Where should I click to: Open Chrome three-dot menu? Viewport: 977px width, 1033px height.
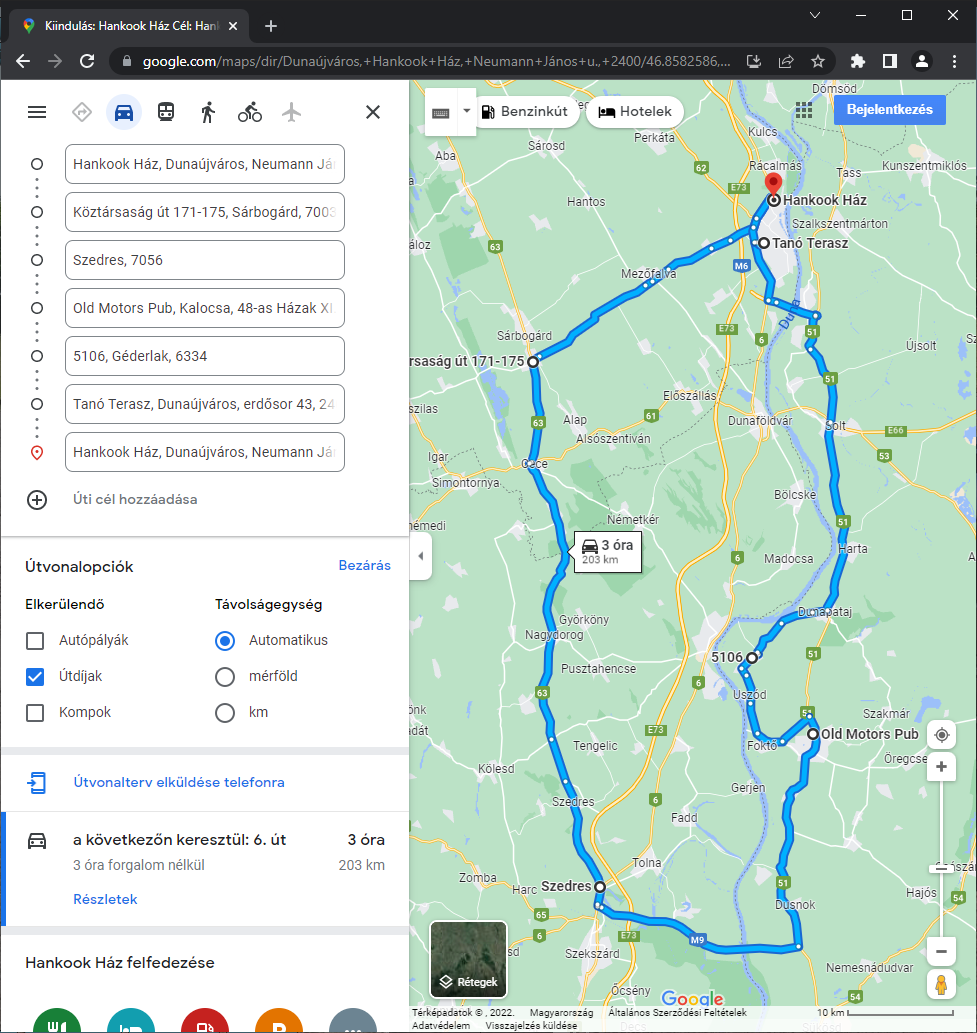coord(954,61)
